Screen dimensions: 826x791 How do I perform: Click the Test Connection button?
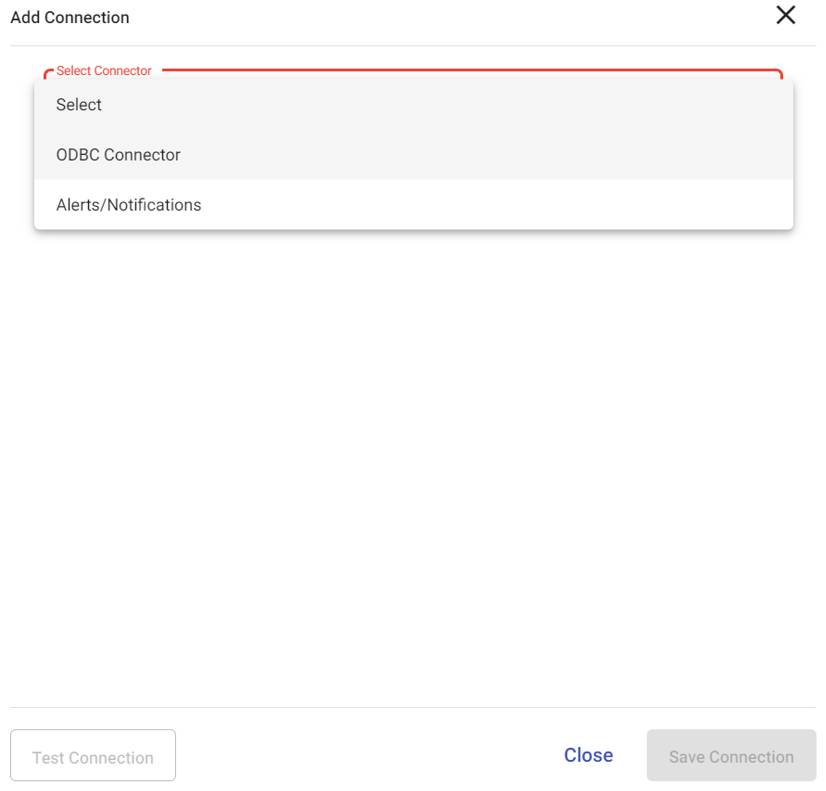pyautogui.click(x=93, y=755)
